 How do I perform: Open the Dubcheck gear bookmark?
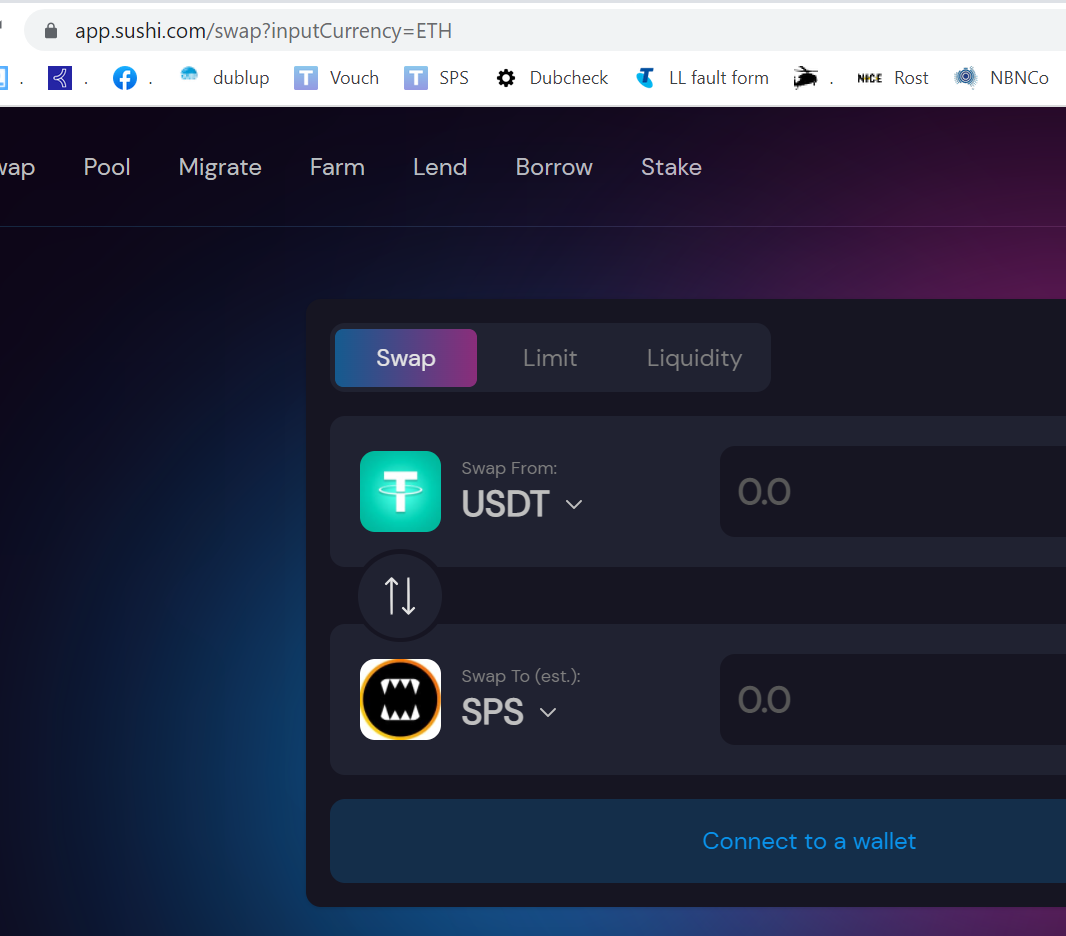pos(552,78)
